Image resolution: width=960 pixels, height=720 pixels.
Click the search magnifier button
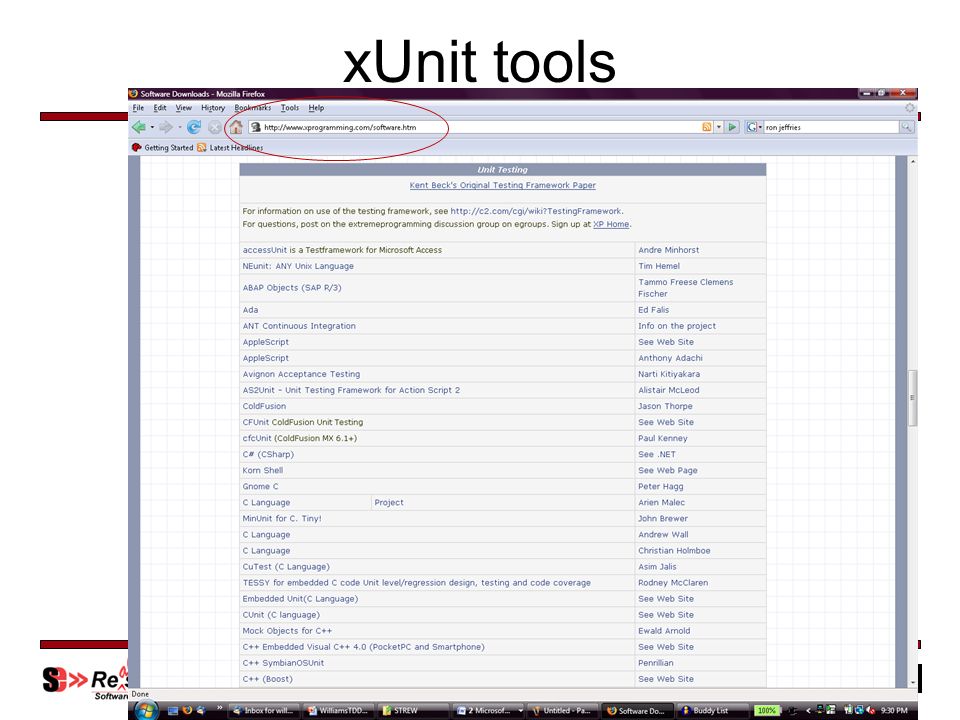coord(906,127)
